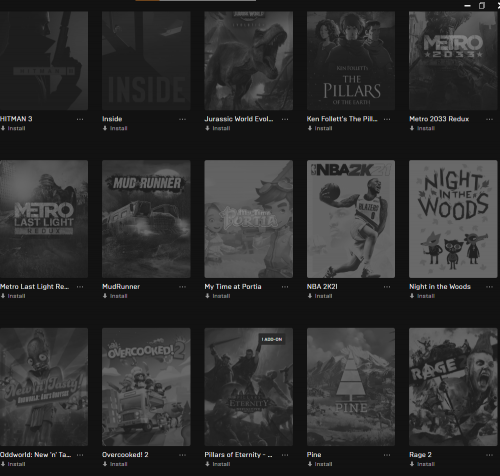The width and height of the screenshot is (500, 476).
Task: Select the Metro Last Light Redux cover
Action: click(x=44, y=219)
